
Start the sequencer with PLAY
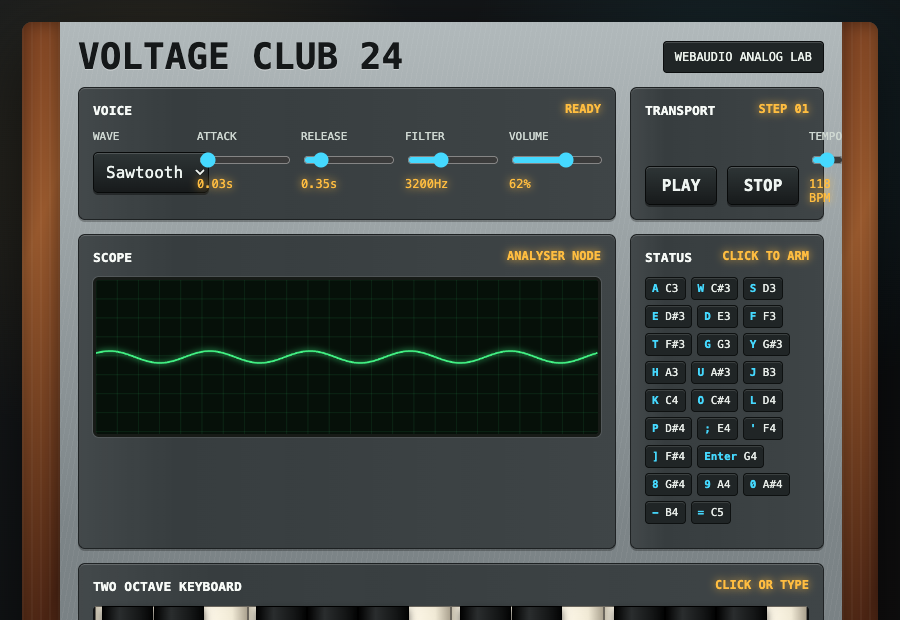pos(681,185)
